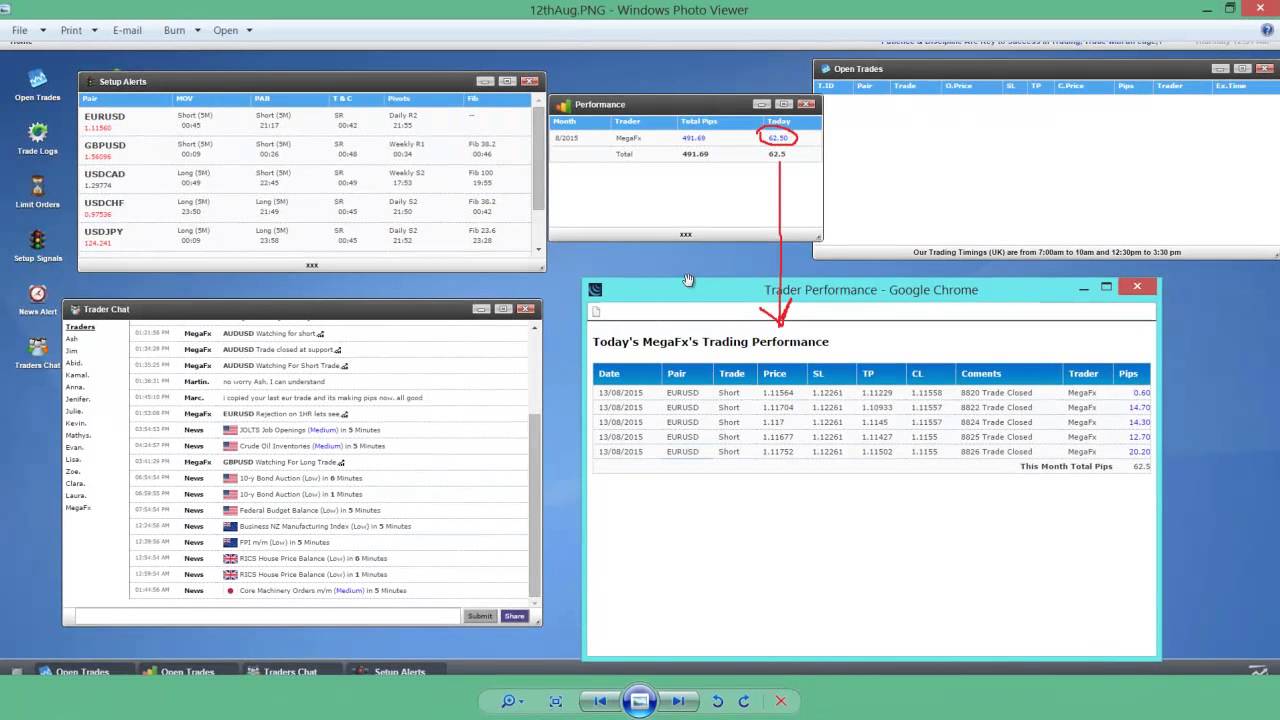Click the Setup Alerts scroll-down arrow
This screenshot has width=1280, height=720.
pos(539,249)
